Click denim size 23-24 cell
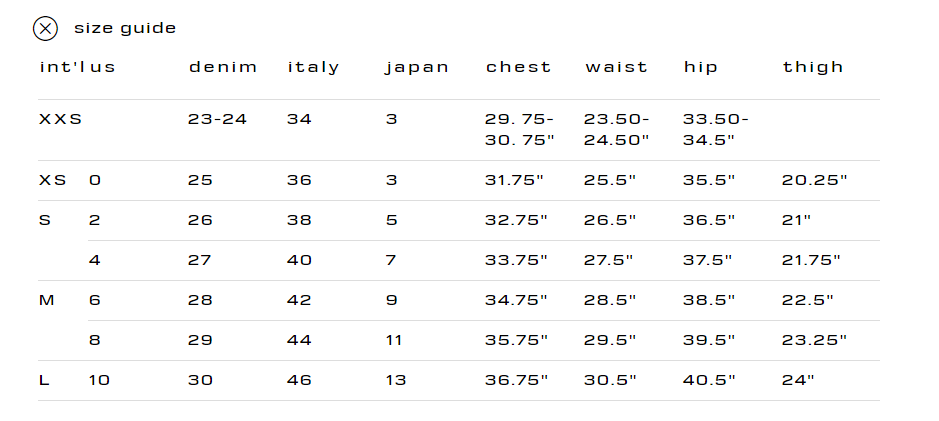The width and height of the screenshot is (939, 421). (217, 120)
